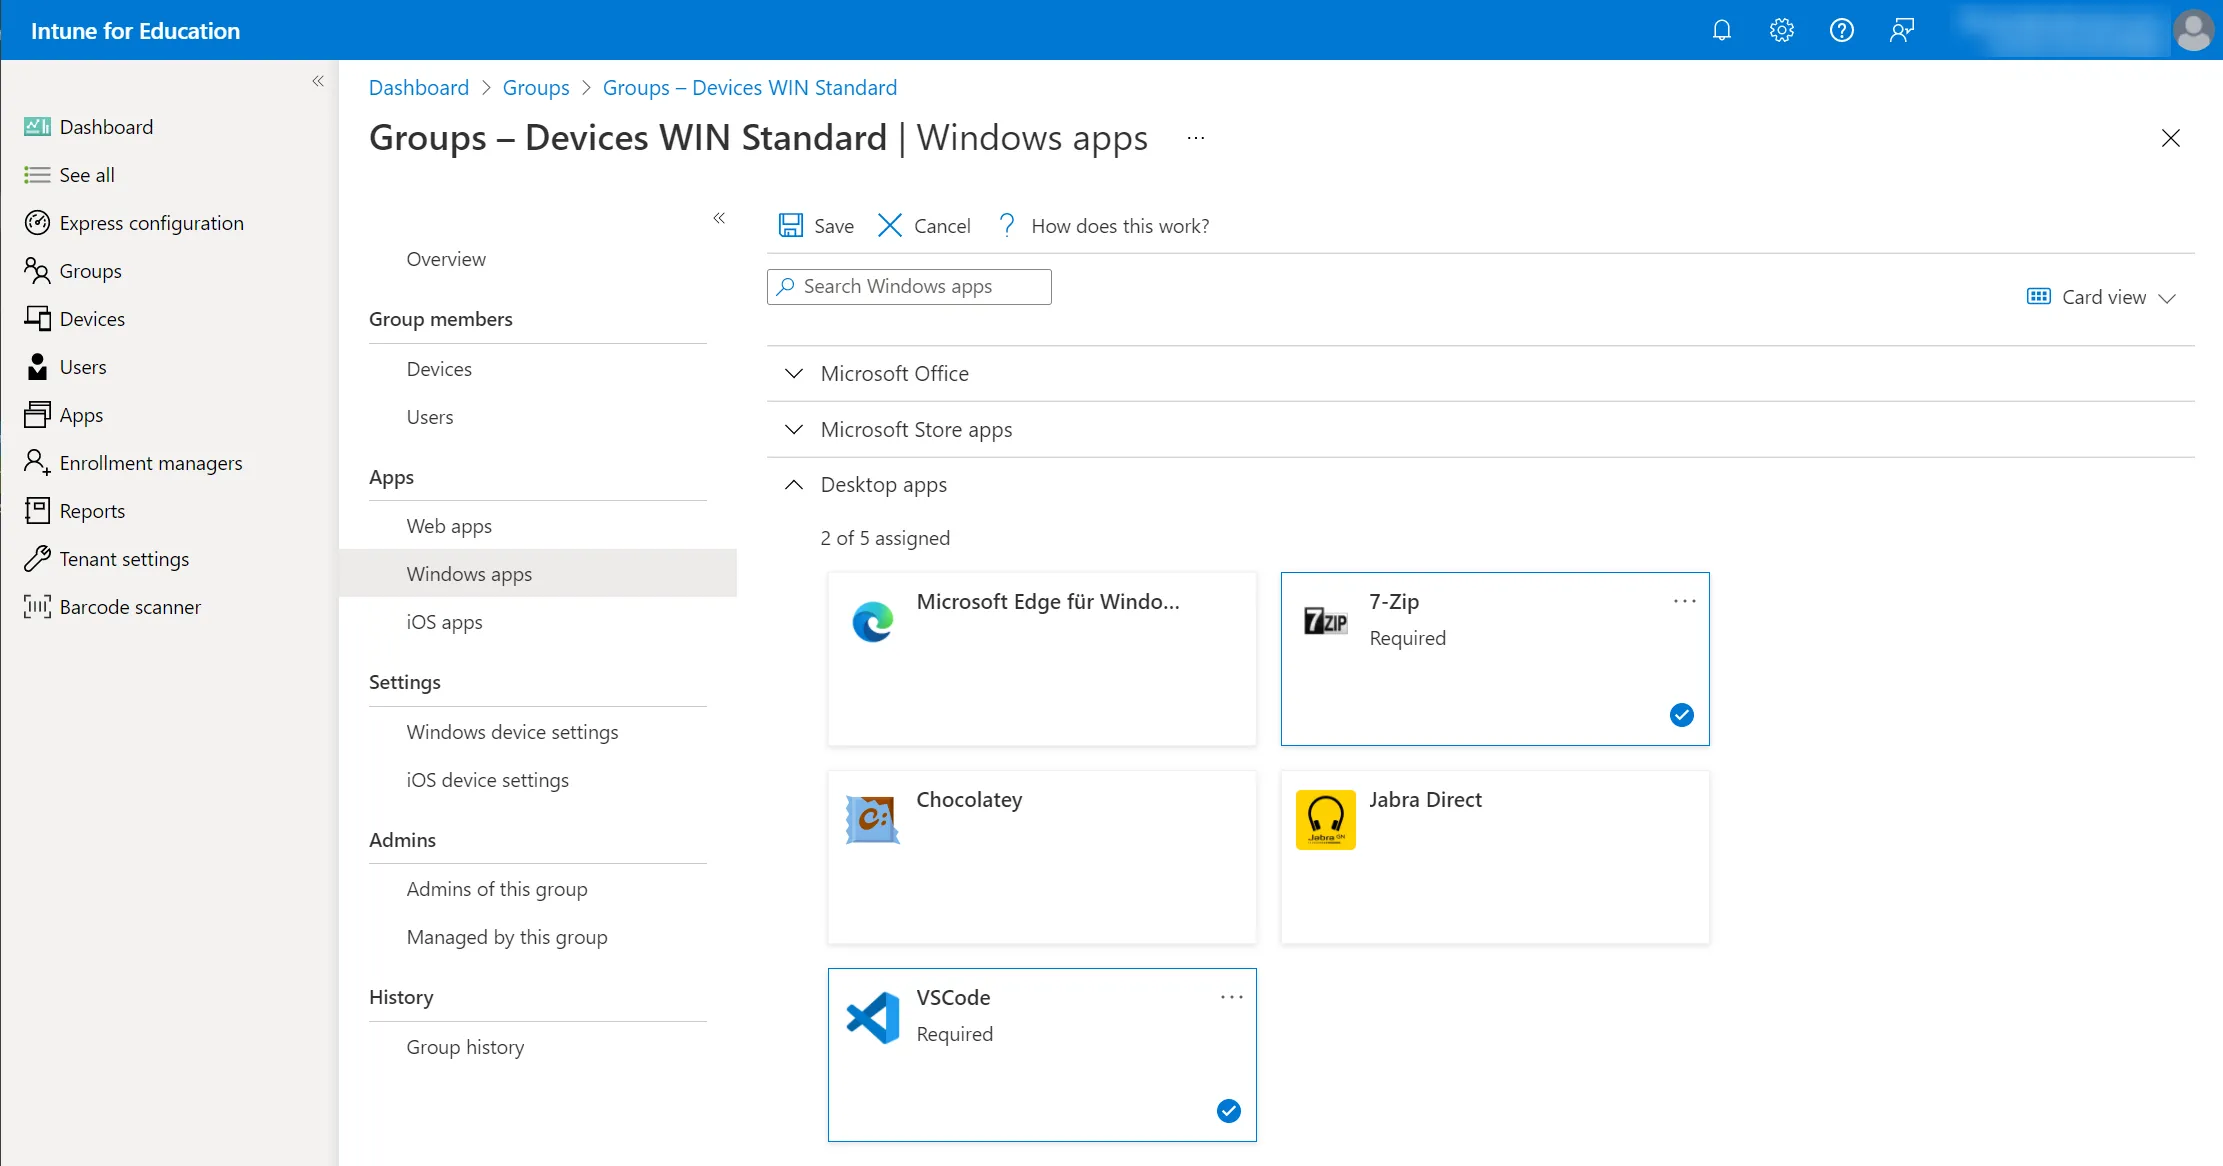The height and width of the screenshot is (1166, 2223).
Task: Close the Windows apps blade
Action: coord(2170,138)
